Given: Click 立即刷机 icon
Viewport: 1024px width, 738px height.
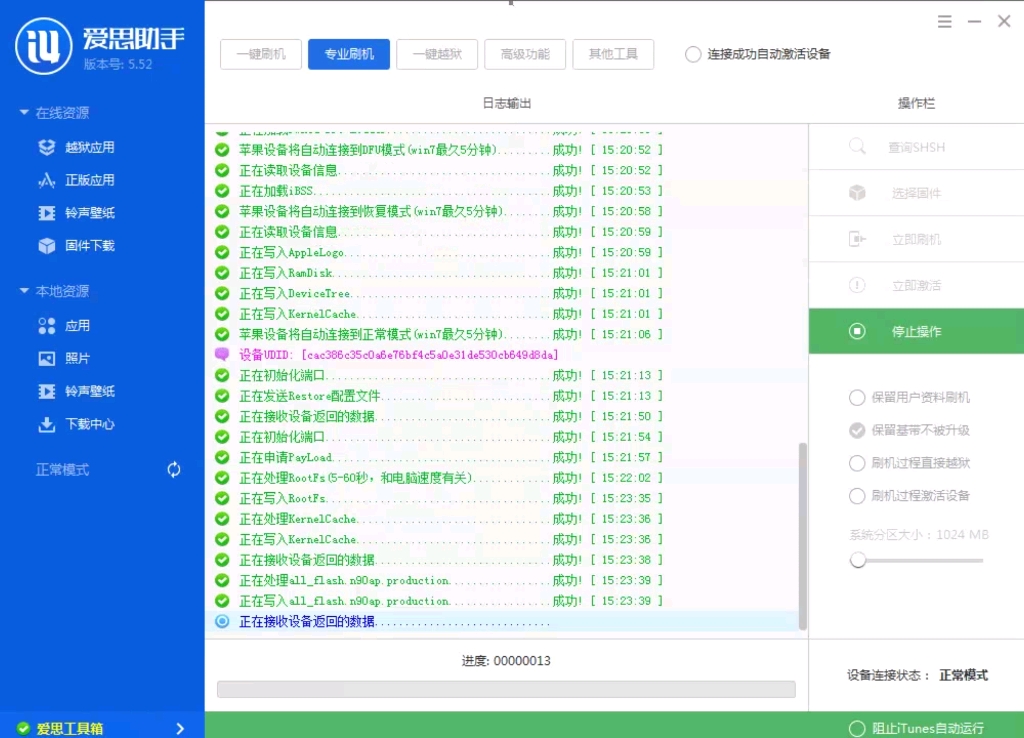Looking at the screenshot, I should (x=857, y=239).
